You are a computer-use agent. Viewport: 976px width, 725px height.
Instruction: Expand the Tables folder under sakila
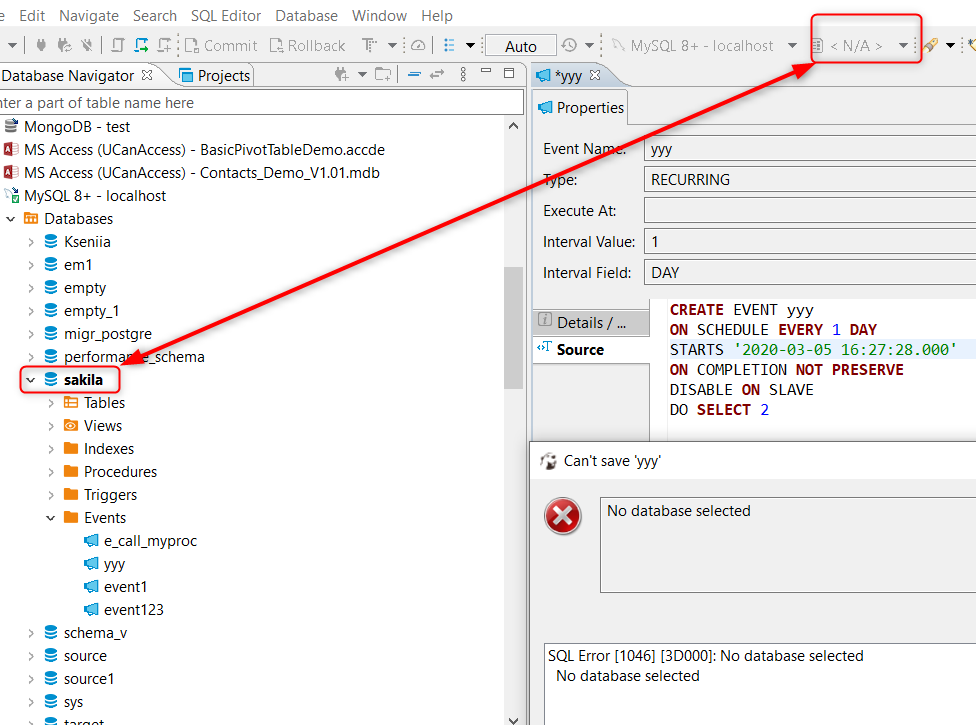point(51,403)
